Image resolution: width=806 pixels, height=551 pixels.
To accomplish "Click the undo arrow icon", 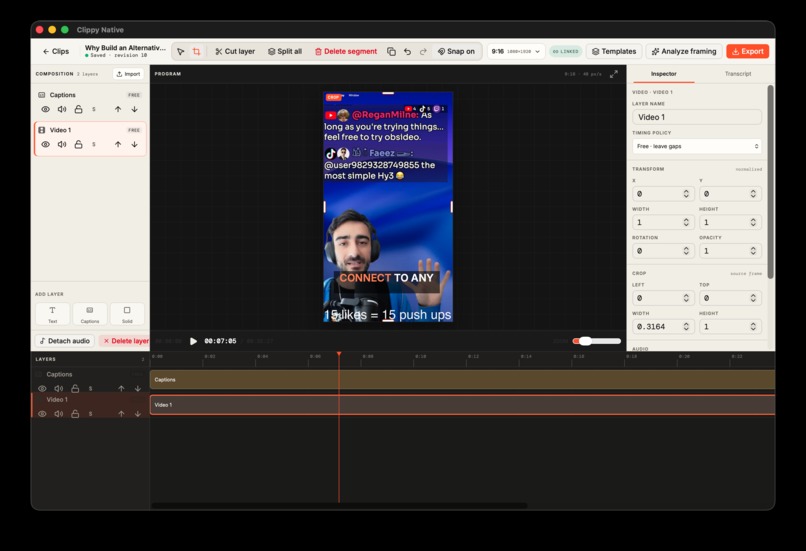I will (407, 51).
